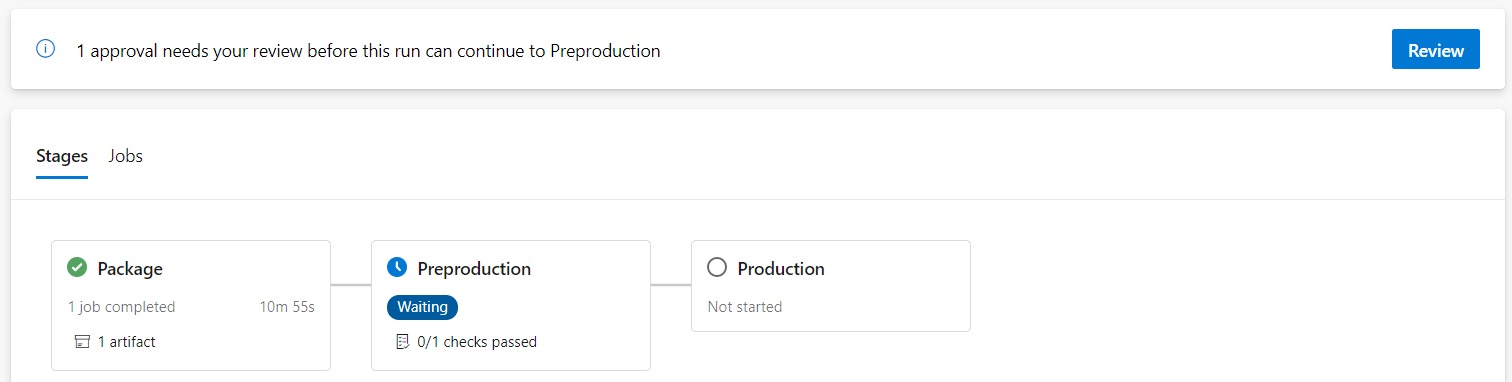Click the Waiting status badge
1512x382 pixels.
coord(422,307)
